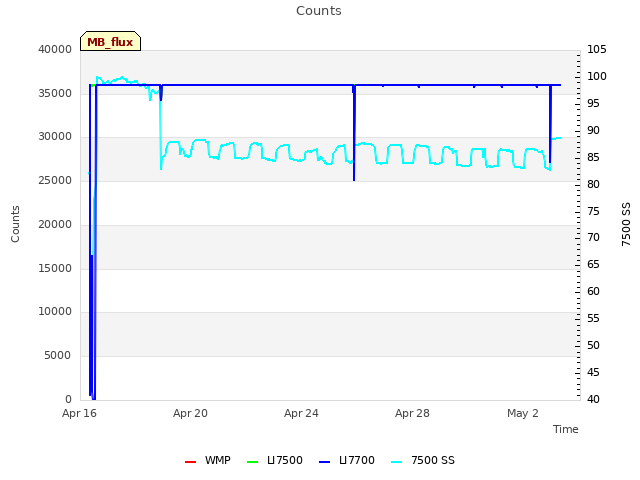Click the MB_flux site label tab
Viewport: 640px width, 480px height.
pyautogui.click(x=110, y=41)
